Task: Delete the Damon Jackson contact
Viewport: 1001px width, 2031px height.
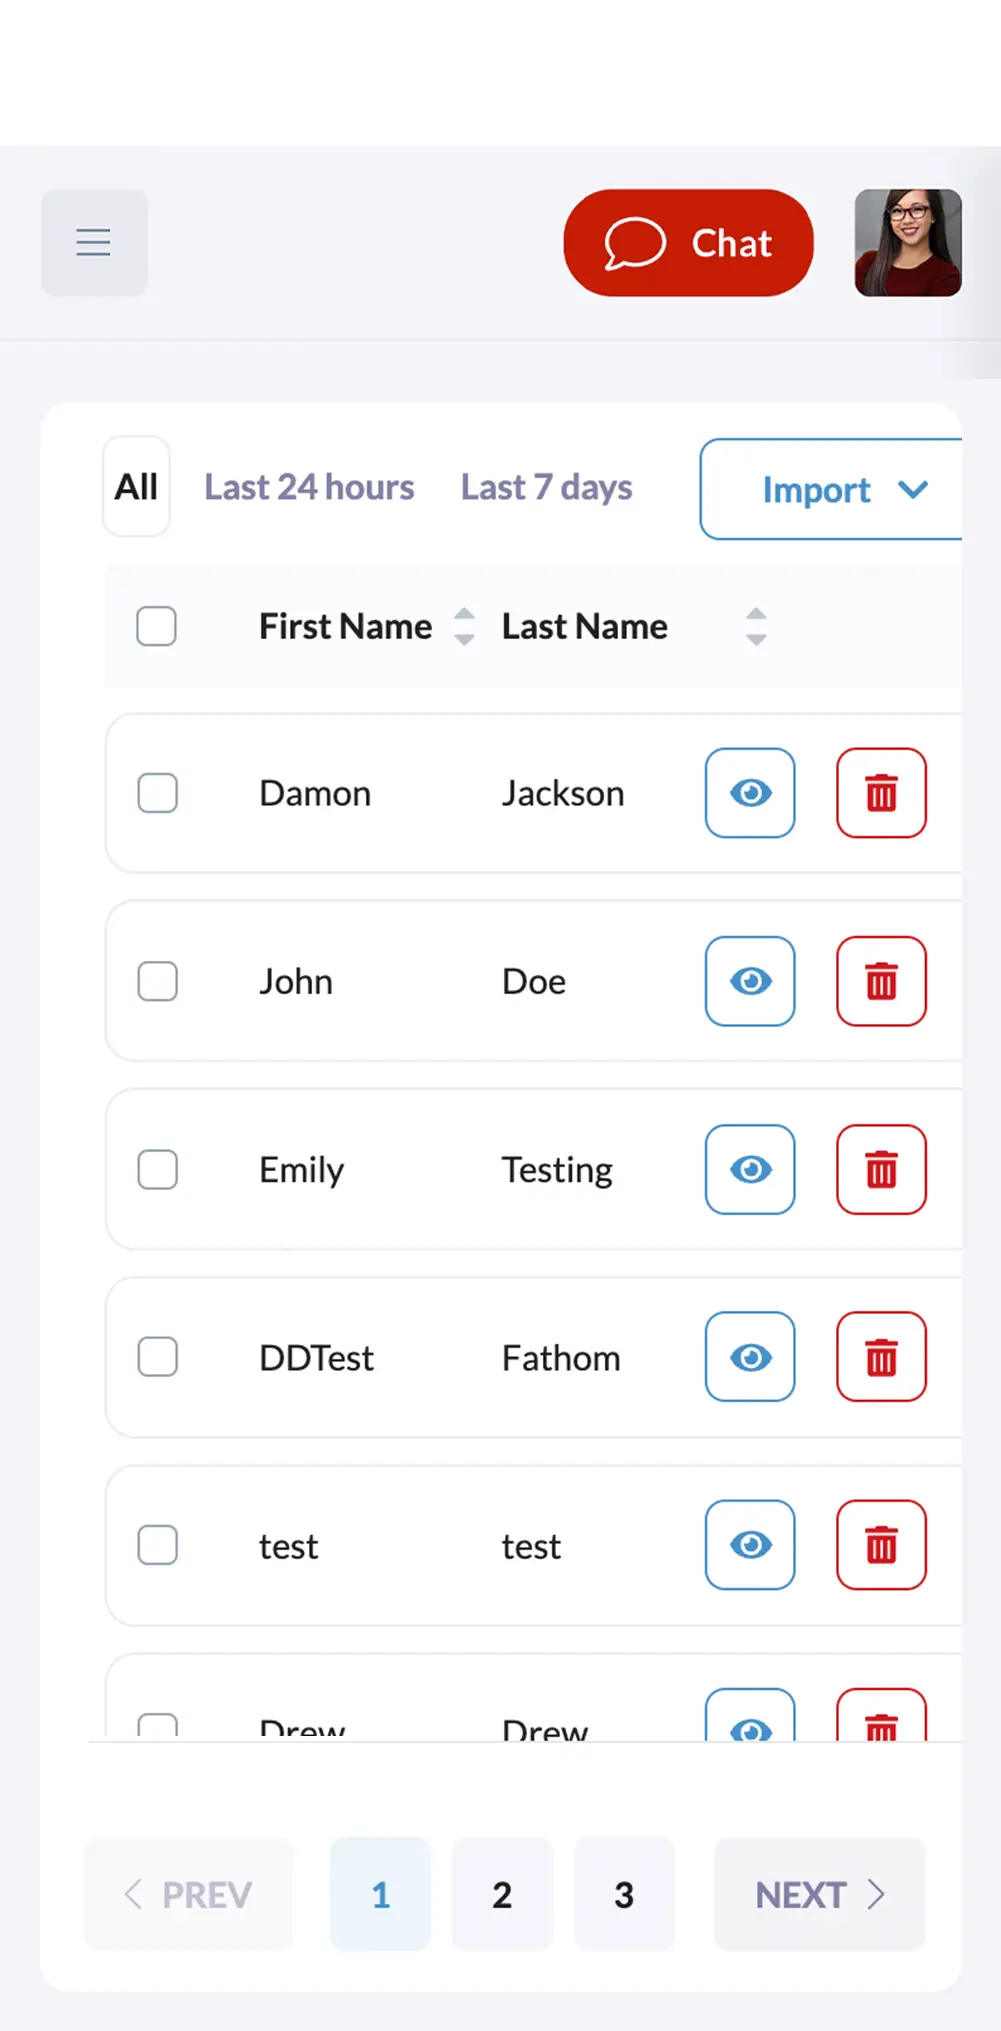Action: pos(881,793)
